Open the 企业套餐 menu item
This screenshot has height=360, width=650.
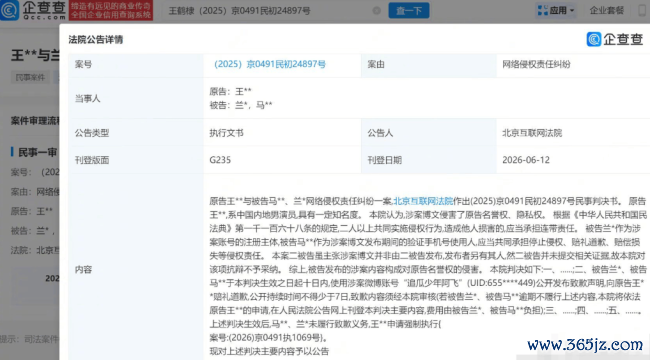pyautogui.click(x=606, y=10)
